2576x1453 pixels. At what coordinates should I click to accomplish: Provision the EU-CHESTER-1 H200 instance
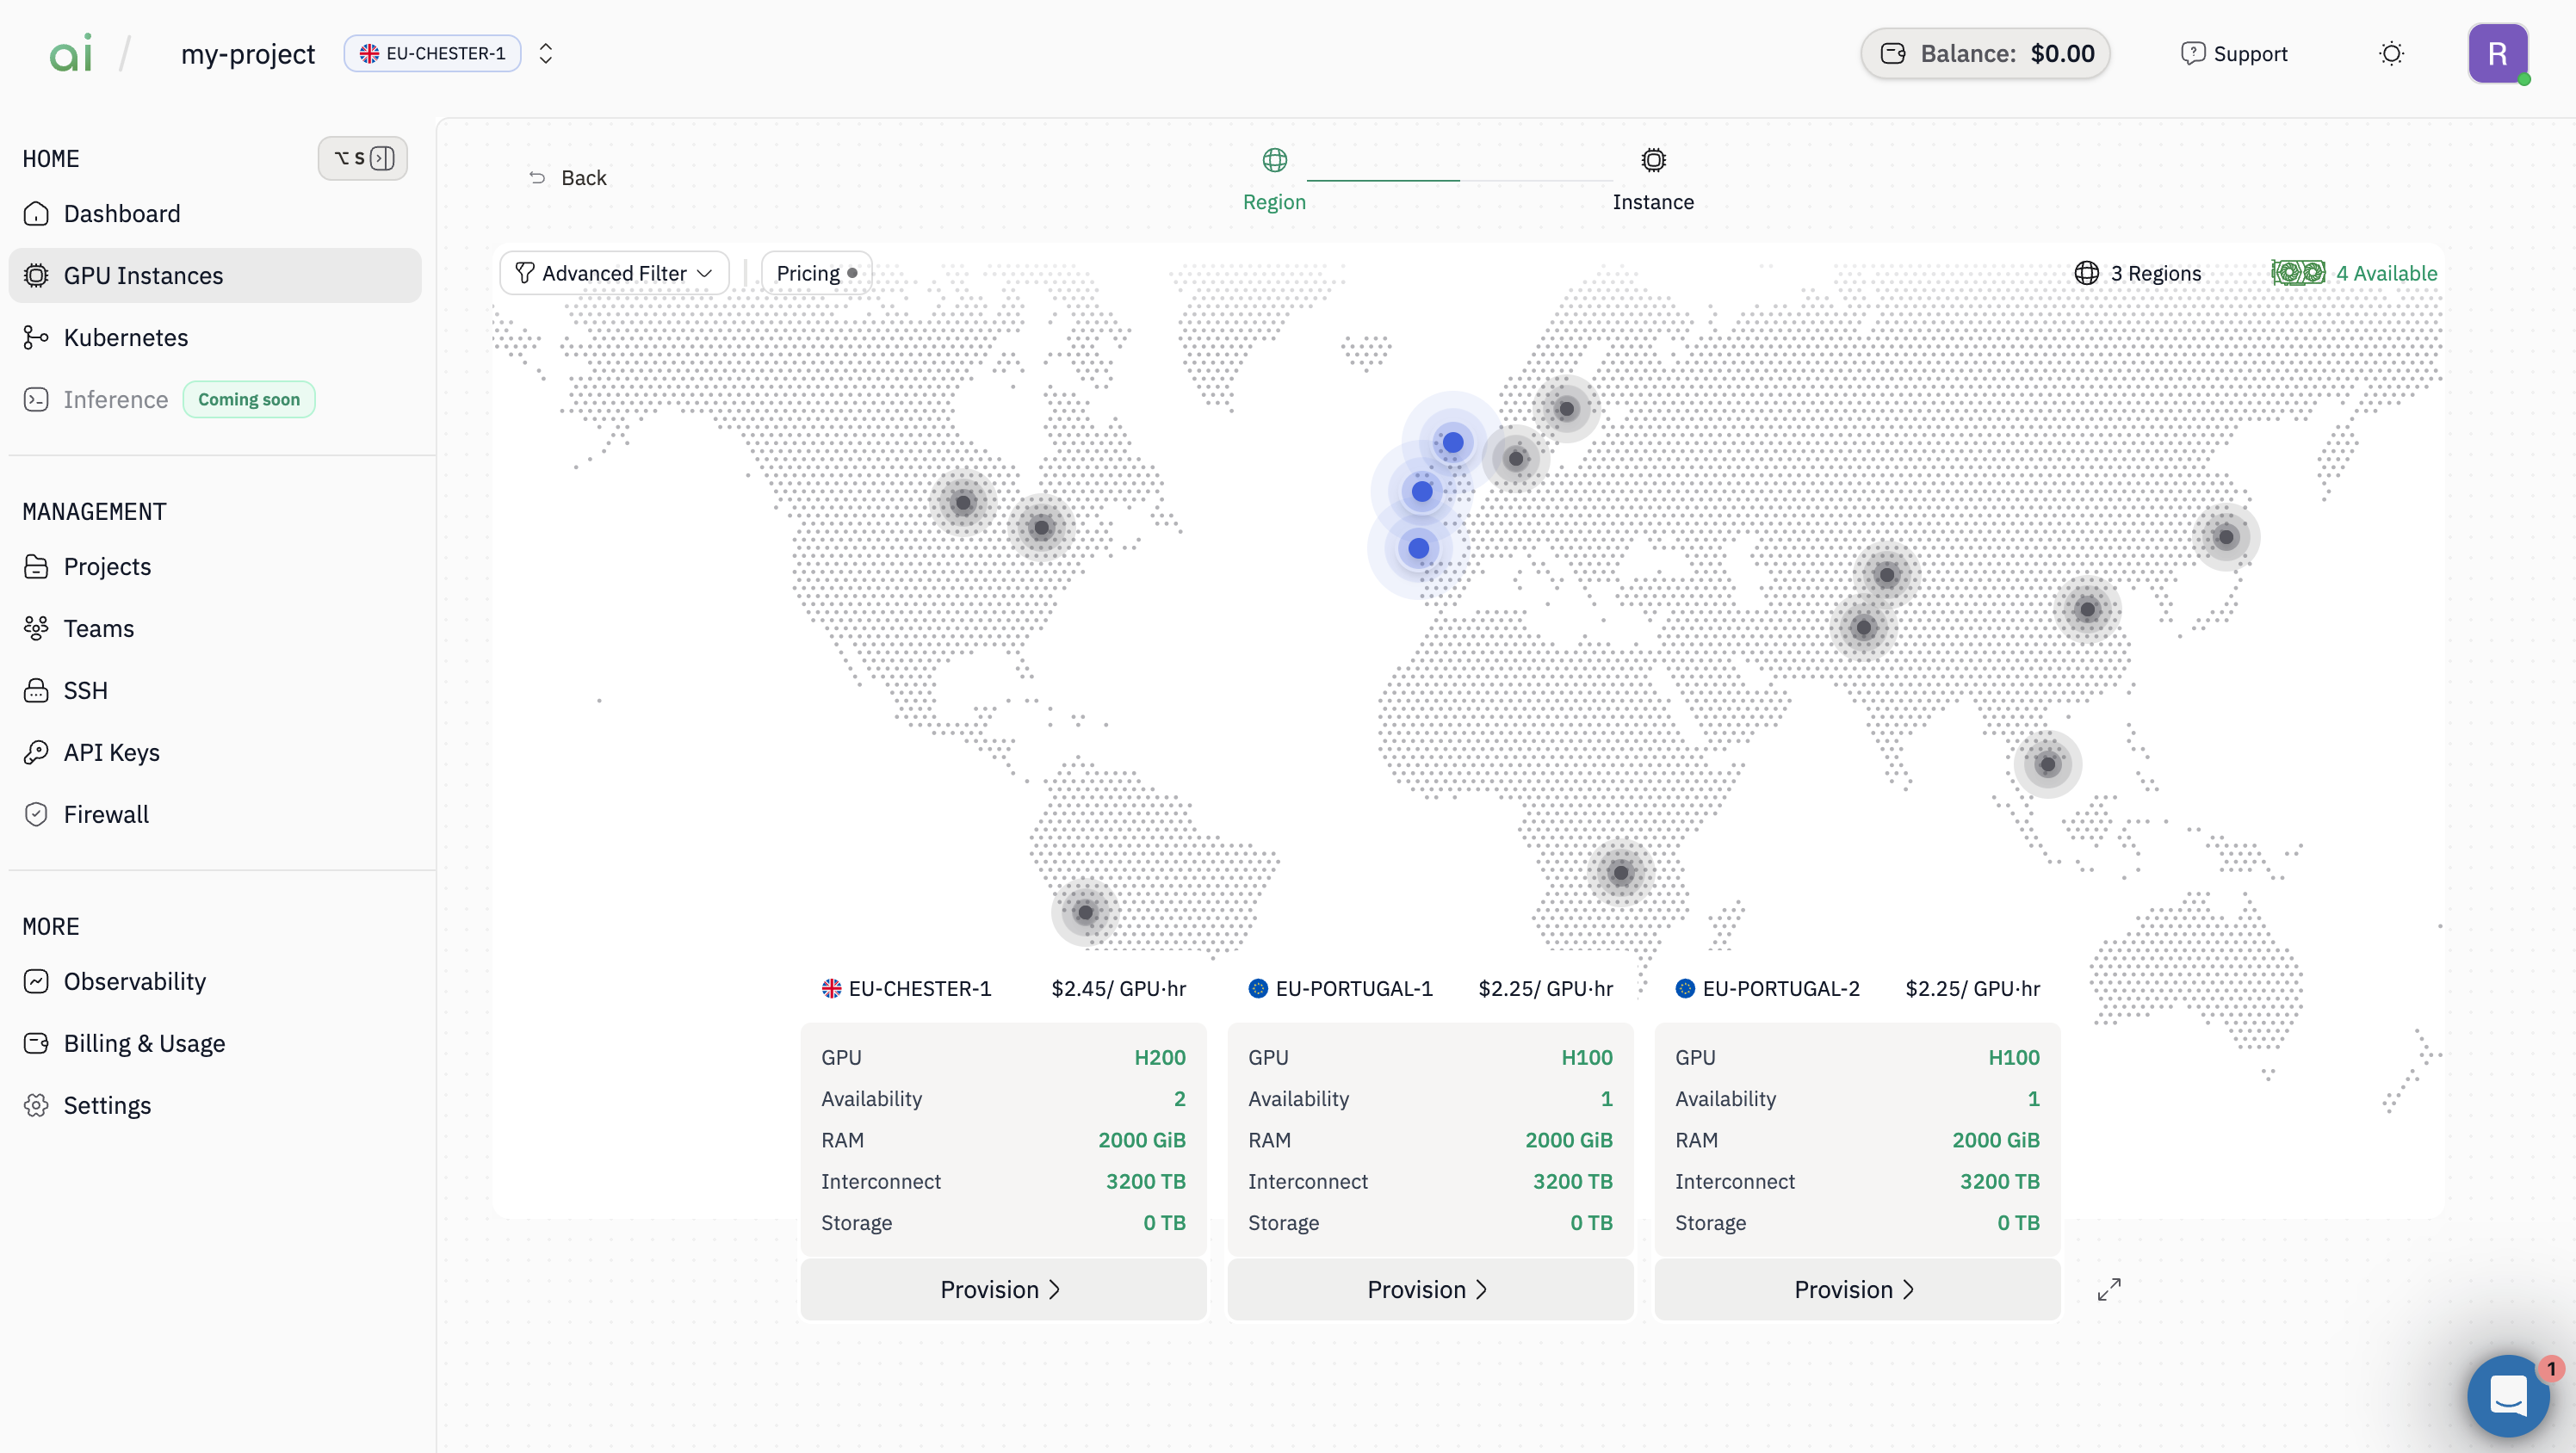pos(1002,1289)
